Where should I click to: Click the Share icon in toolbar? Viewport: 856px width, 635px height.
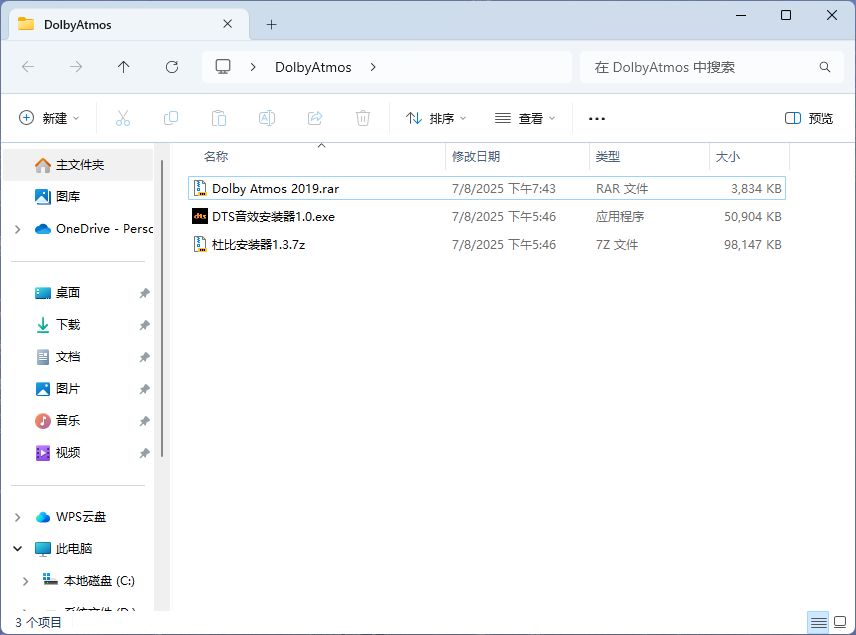click(x=315, y=118)
